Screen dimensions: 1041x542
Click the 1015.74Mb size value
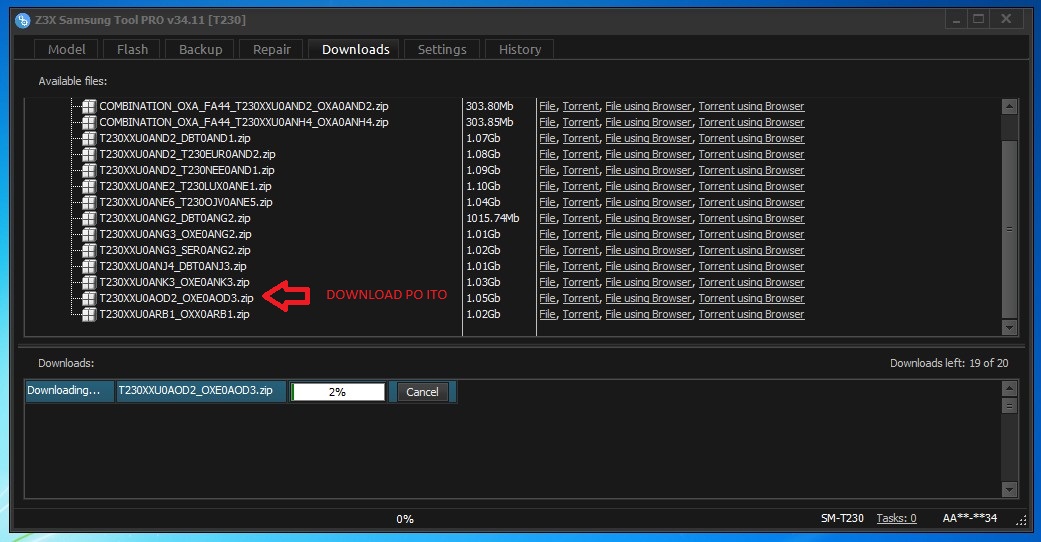(x=493, y=218)
